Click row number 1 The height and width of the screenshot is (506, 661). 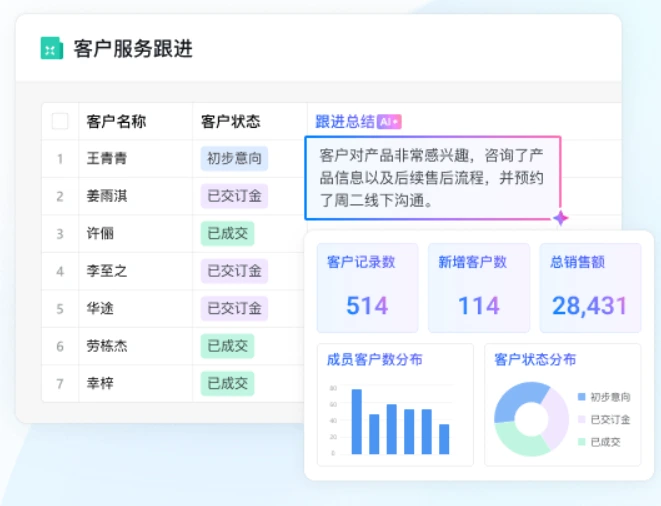(x=60, y=159)
